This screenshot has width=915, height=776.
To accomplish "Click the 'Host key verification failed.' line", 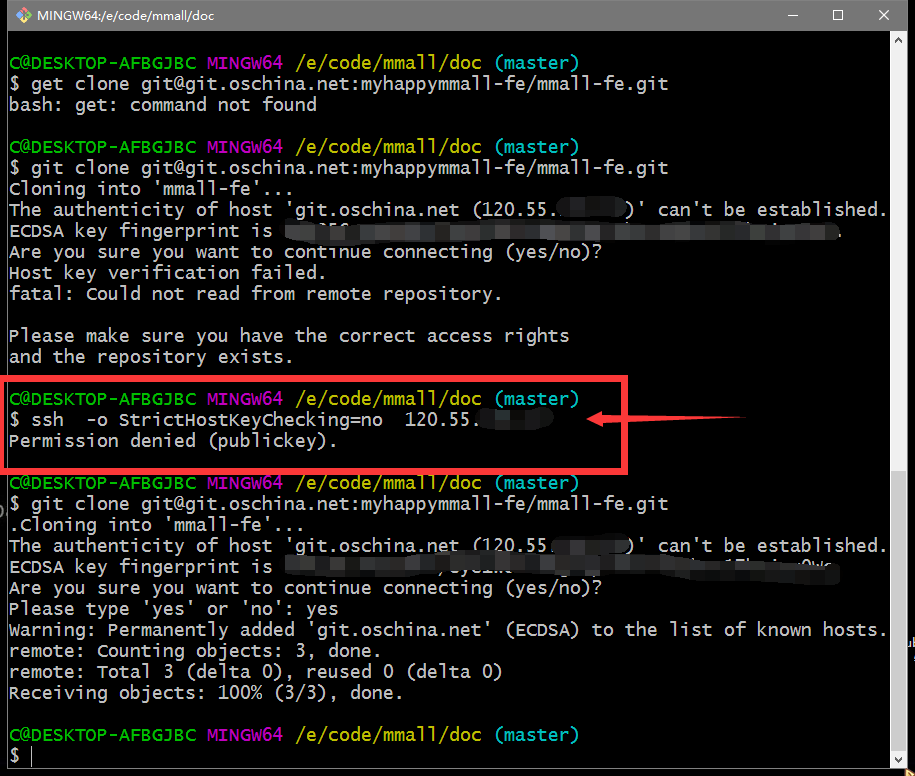I will (x=166, y=273).
